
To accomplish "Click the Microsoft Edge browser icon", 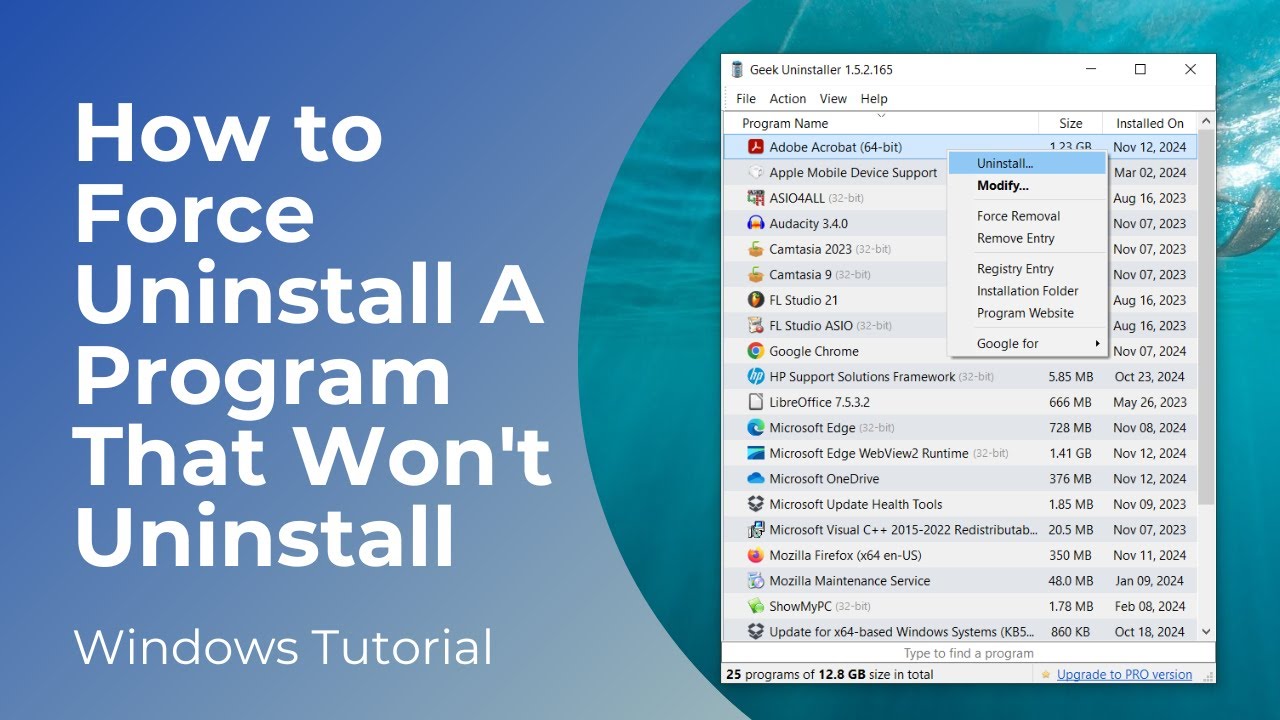I will (756, 428).
